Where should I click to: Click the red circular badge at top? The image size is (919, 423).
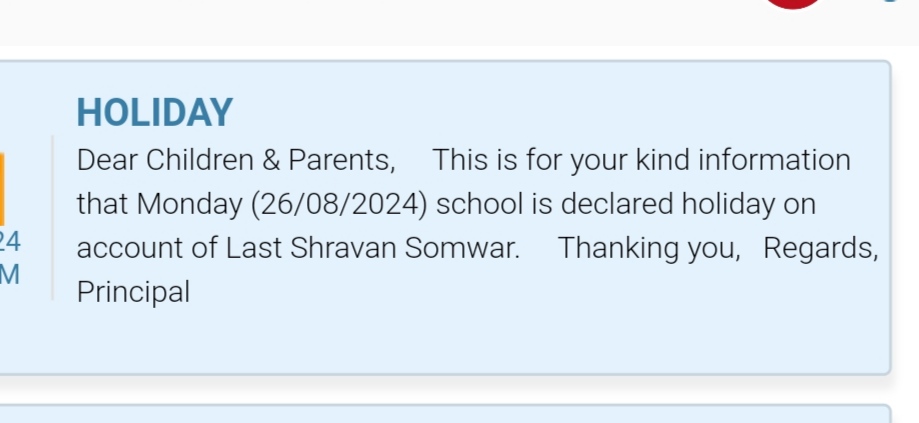pos(793,4)
